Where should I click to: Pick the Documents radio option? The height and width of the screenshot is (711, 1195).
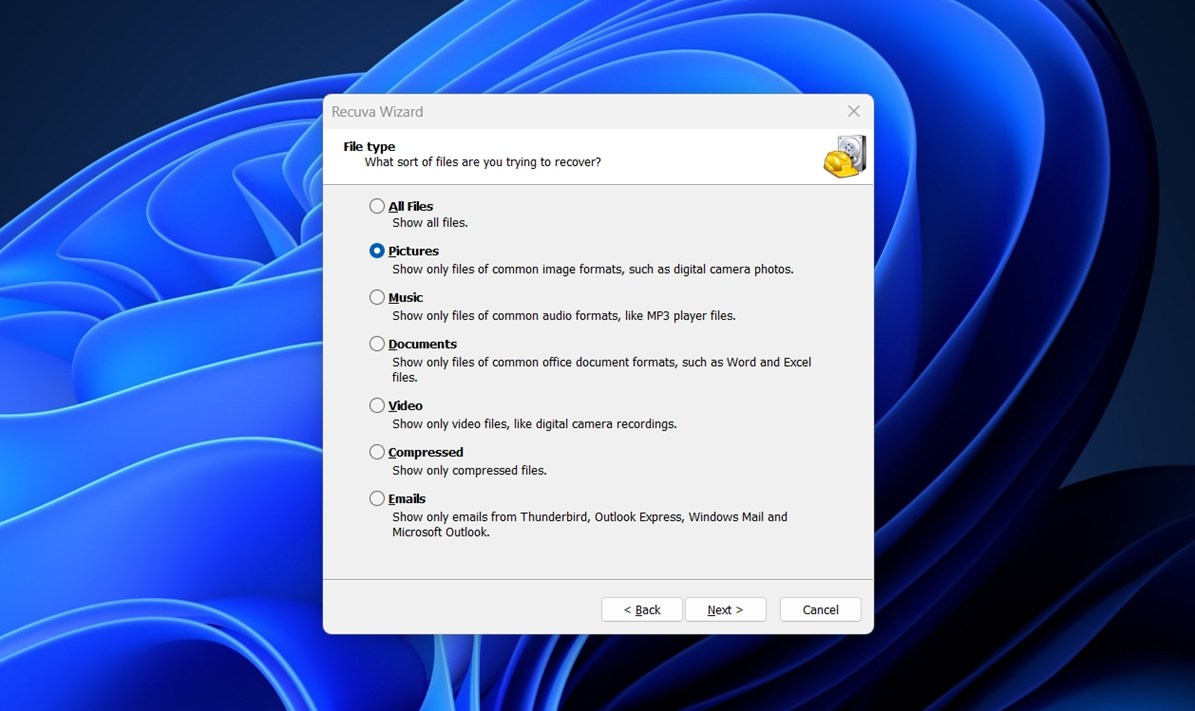377,344
